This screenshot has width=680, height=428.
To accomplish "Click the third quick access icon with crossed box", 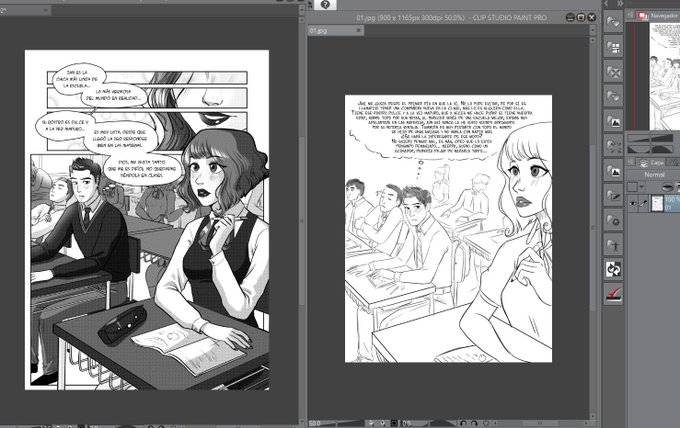I will click(x=613, y=71).
